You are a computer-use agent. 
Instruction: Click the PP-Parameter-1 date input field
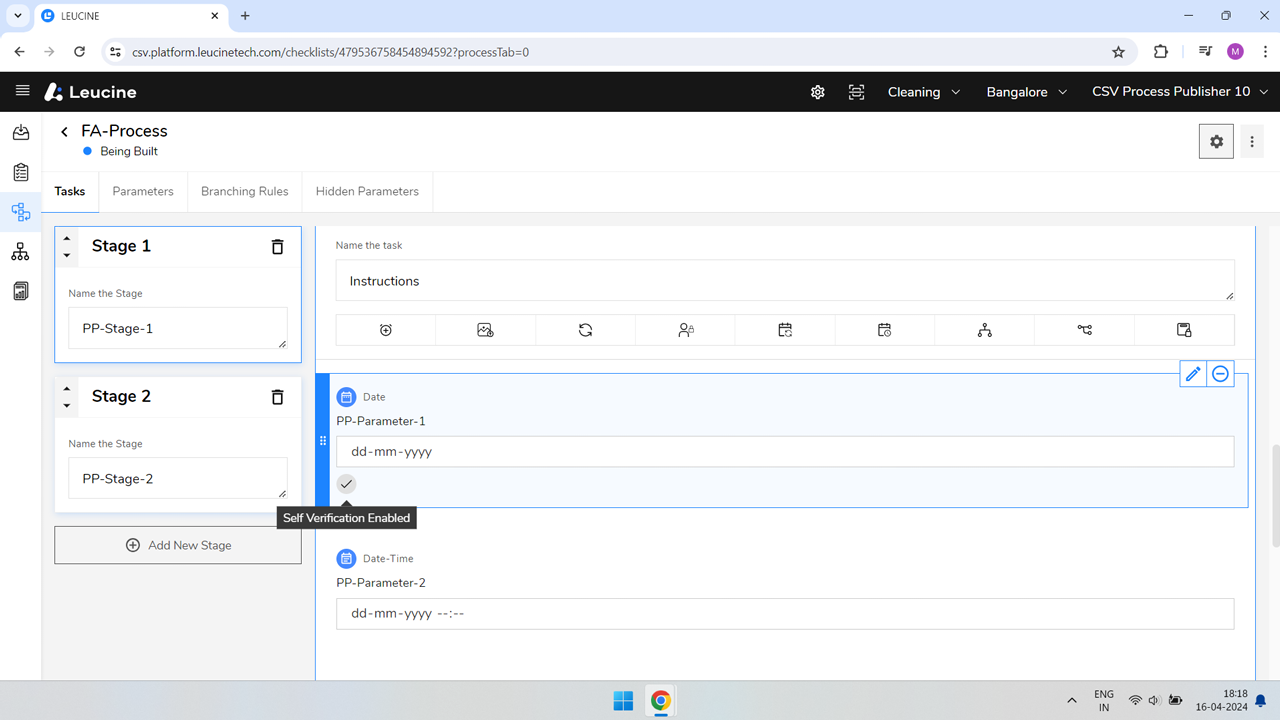785,452
